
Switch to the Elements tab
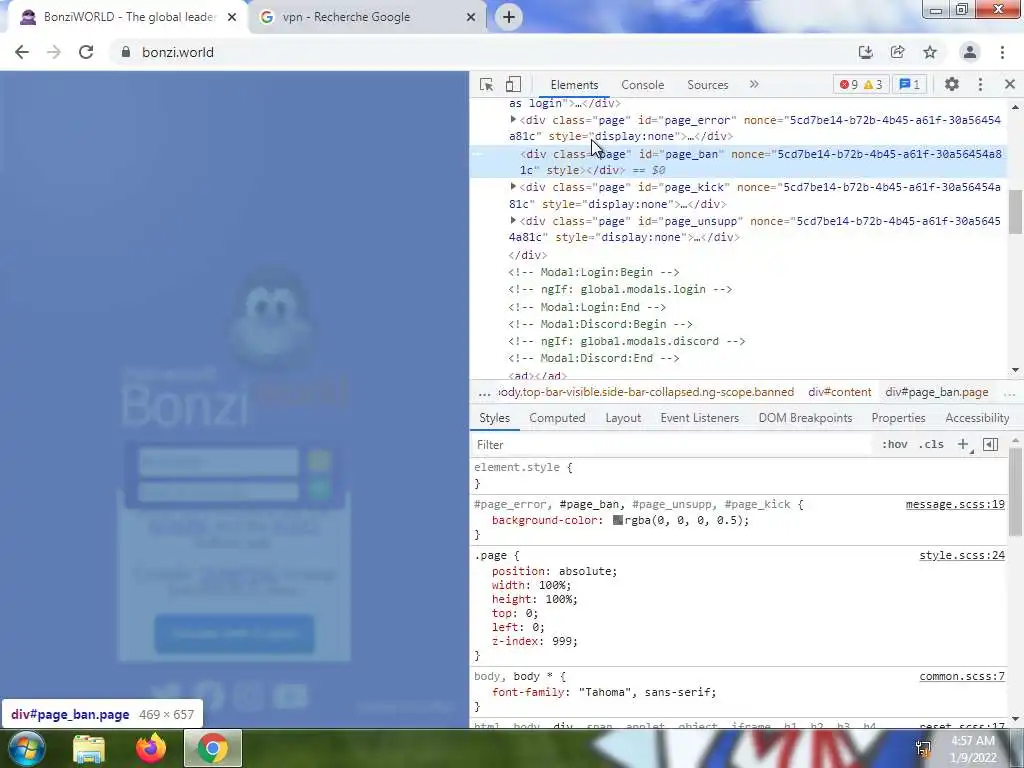pos(574,85)
